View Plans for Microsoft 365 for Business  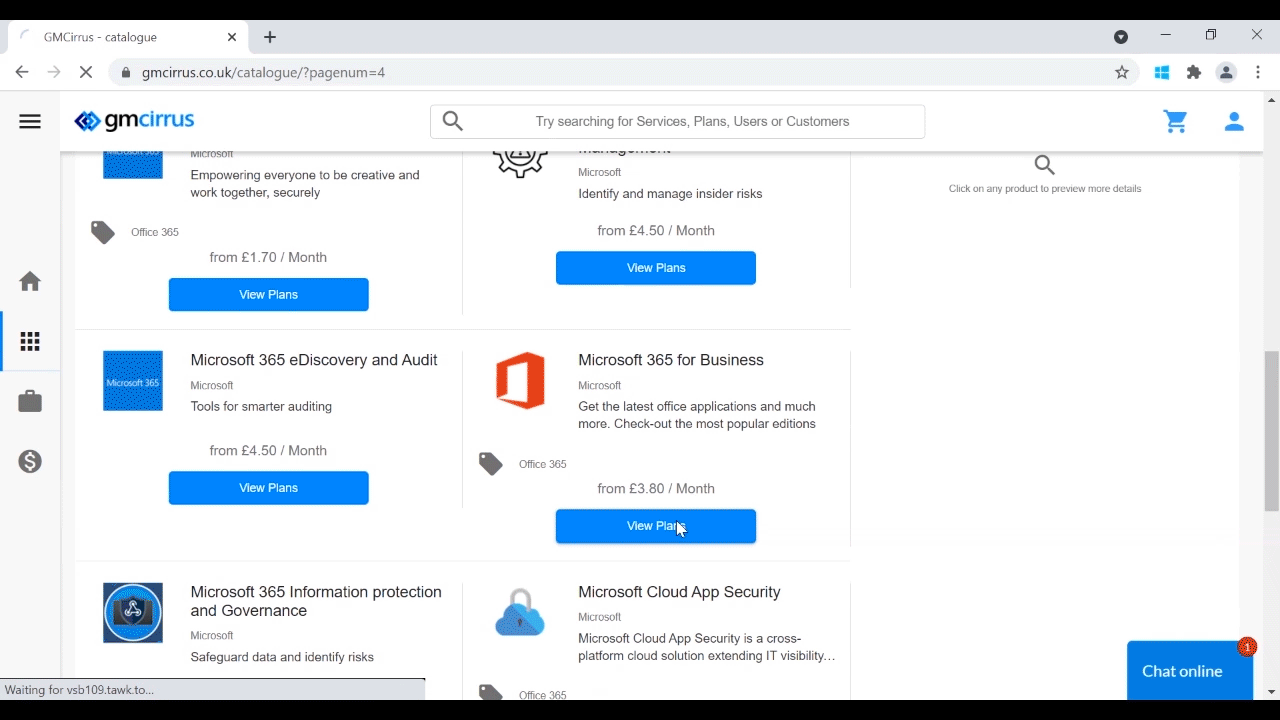pyautogui.click(x=655, y=526)
